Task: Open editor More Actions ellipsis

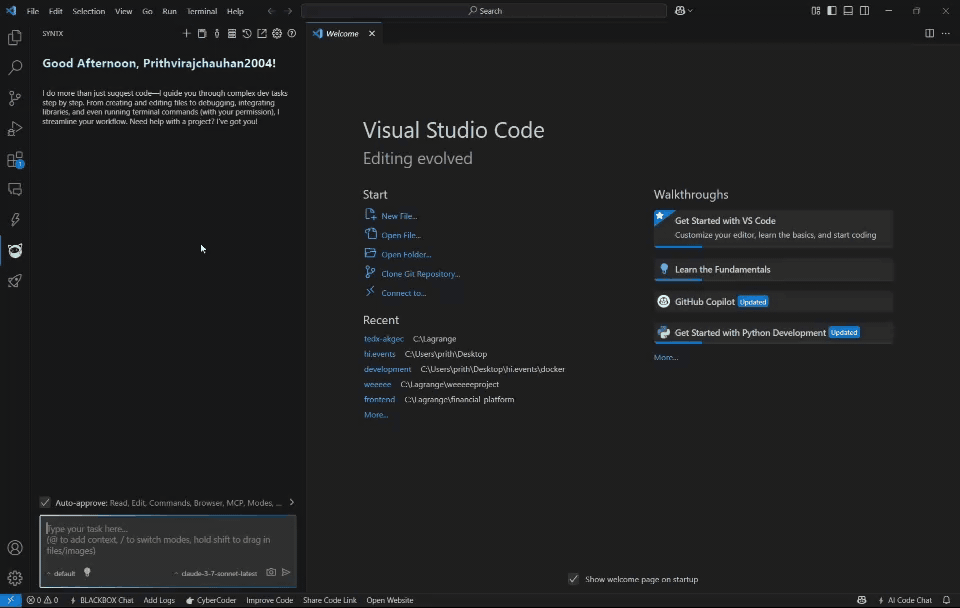Action: (x=945, y=34)
